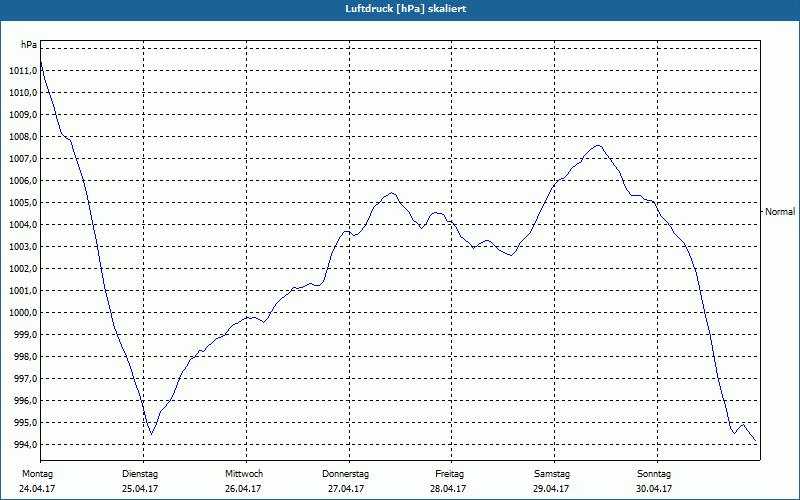This screenshot has height=500, width=800.
Task: Select the 995,0 axis value
Action: (26, 422)
